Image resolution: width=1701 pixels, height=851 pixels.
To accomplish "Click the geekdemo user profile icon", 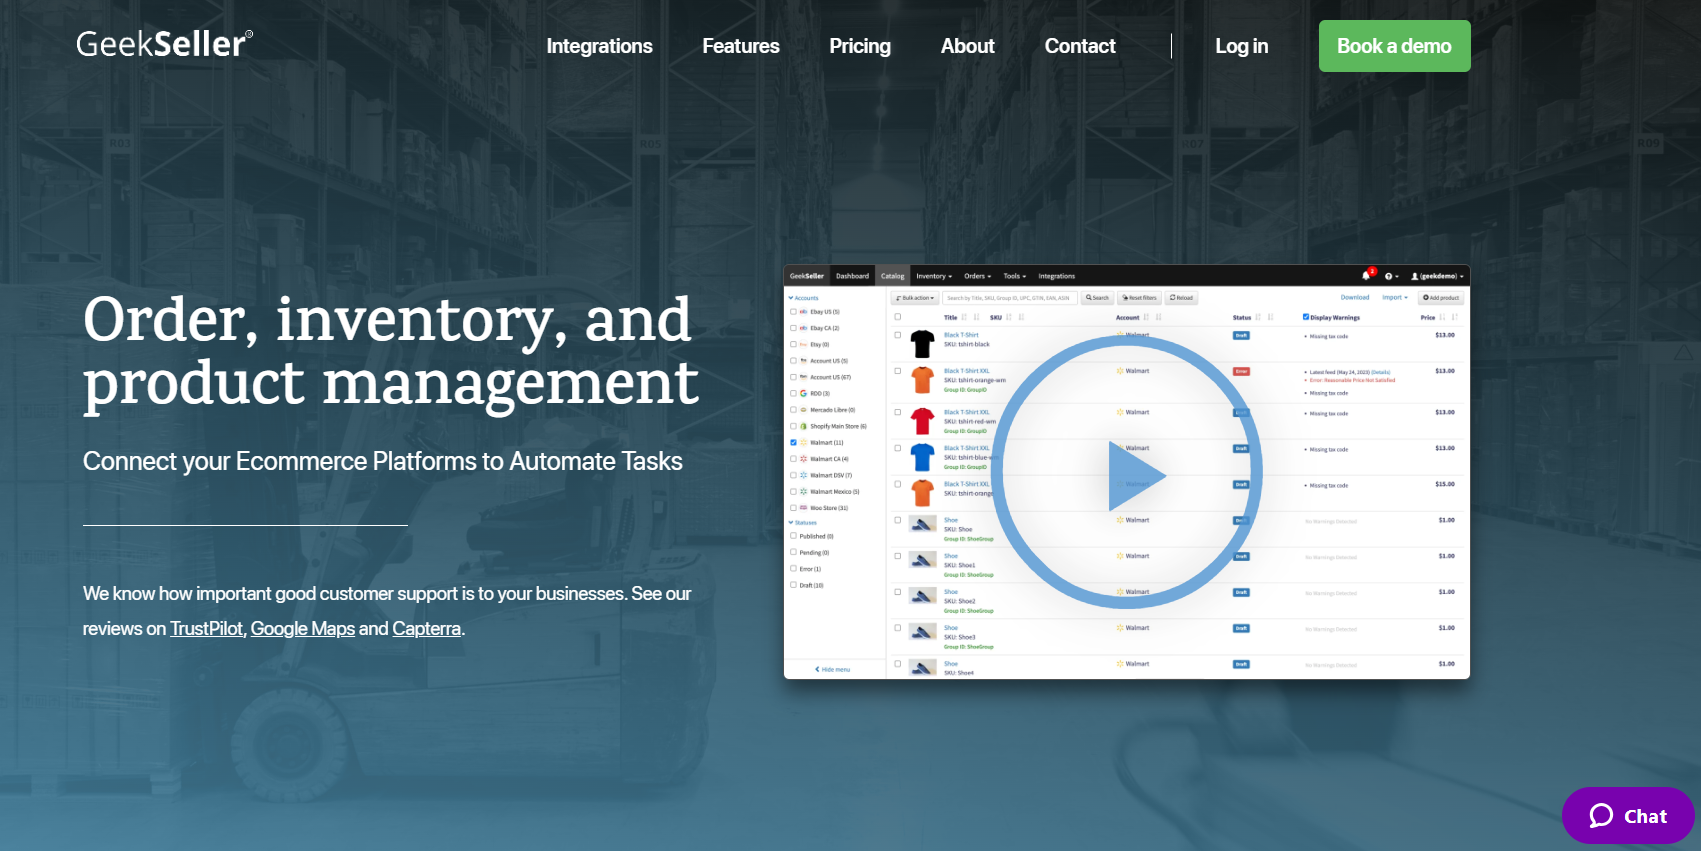I will click(x=1415, y=276).
